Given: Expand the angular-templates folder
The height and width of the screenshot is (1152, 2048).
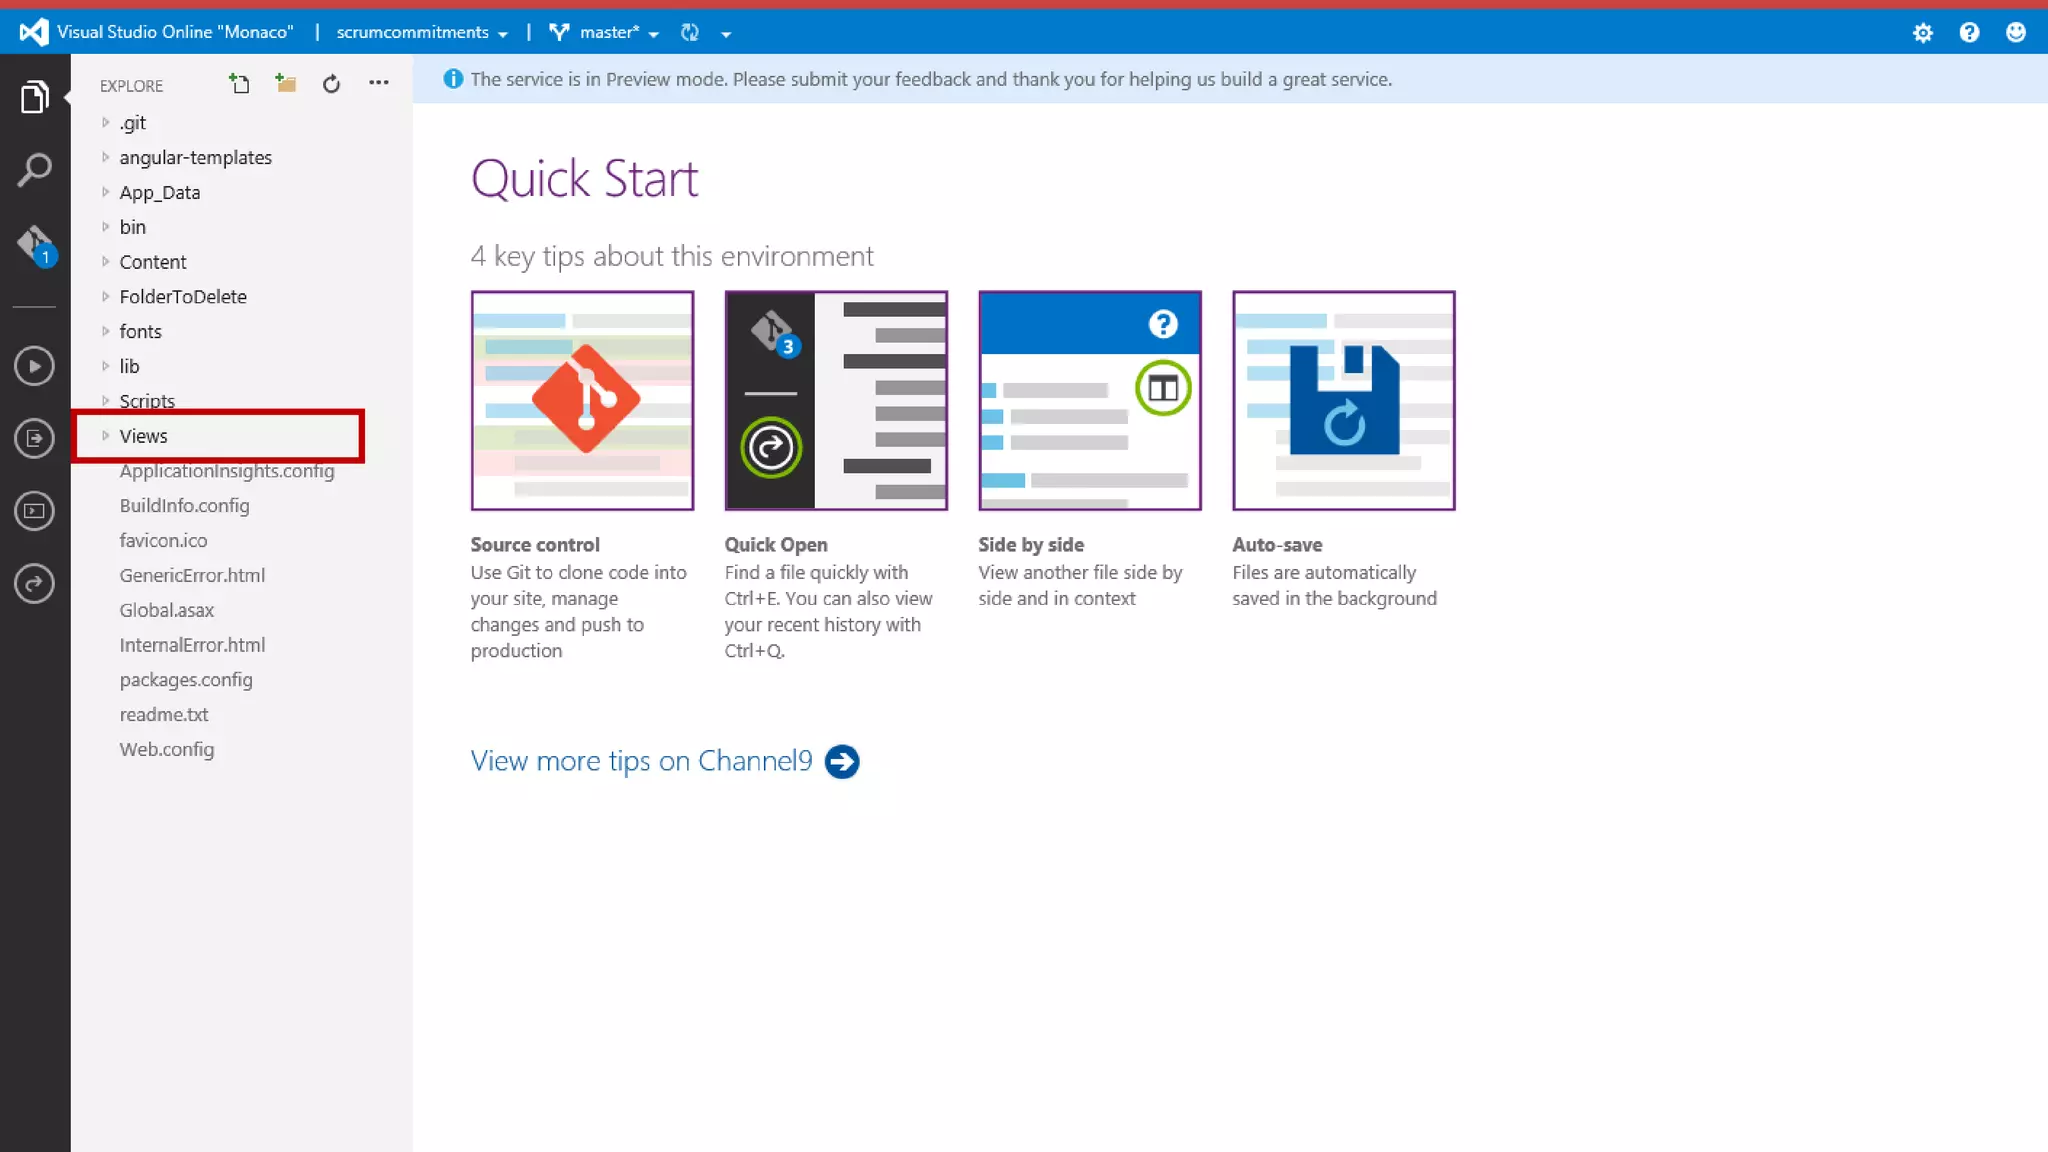Looking at the screenshot, I should point(195,158).
